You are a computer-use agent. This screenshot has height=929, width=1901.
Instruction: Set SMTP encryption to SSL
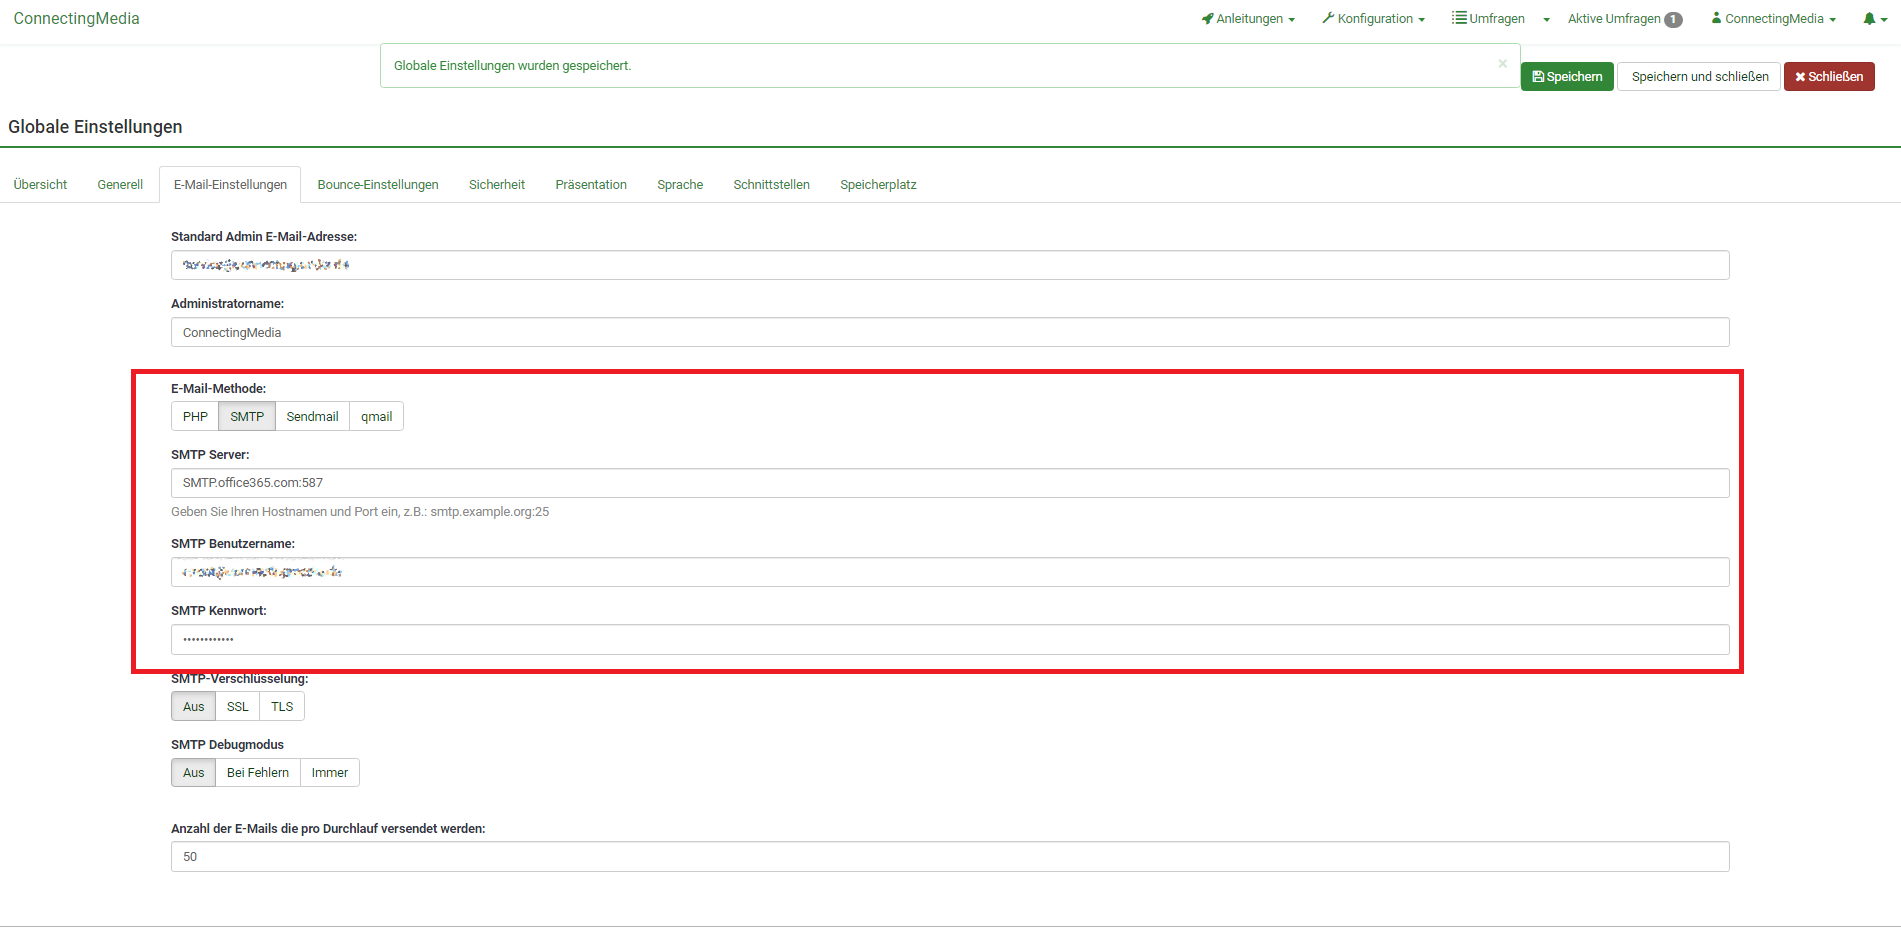tap(237, 707)
